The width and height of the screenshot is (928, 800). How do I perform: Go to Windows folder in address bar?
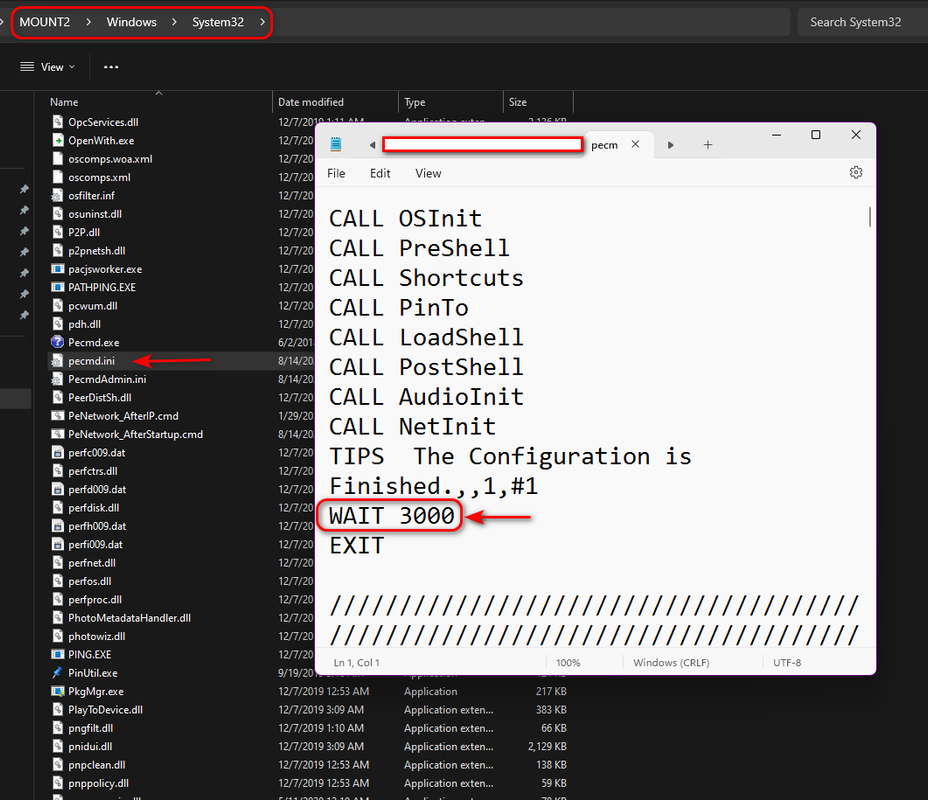click(131, 22)
